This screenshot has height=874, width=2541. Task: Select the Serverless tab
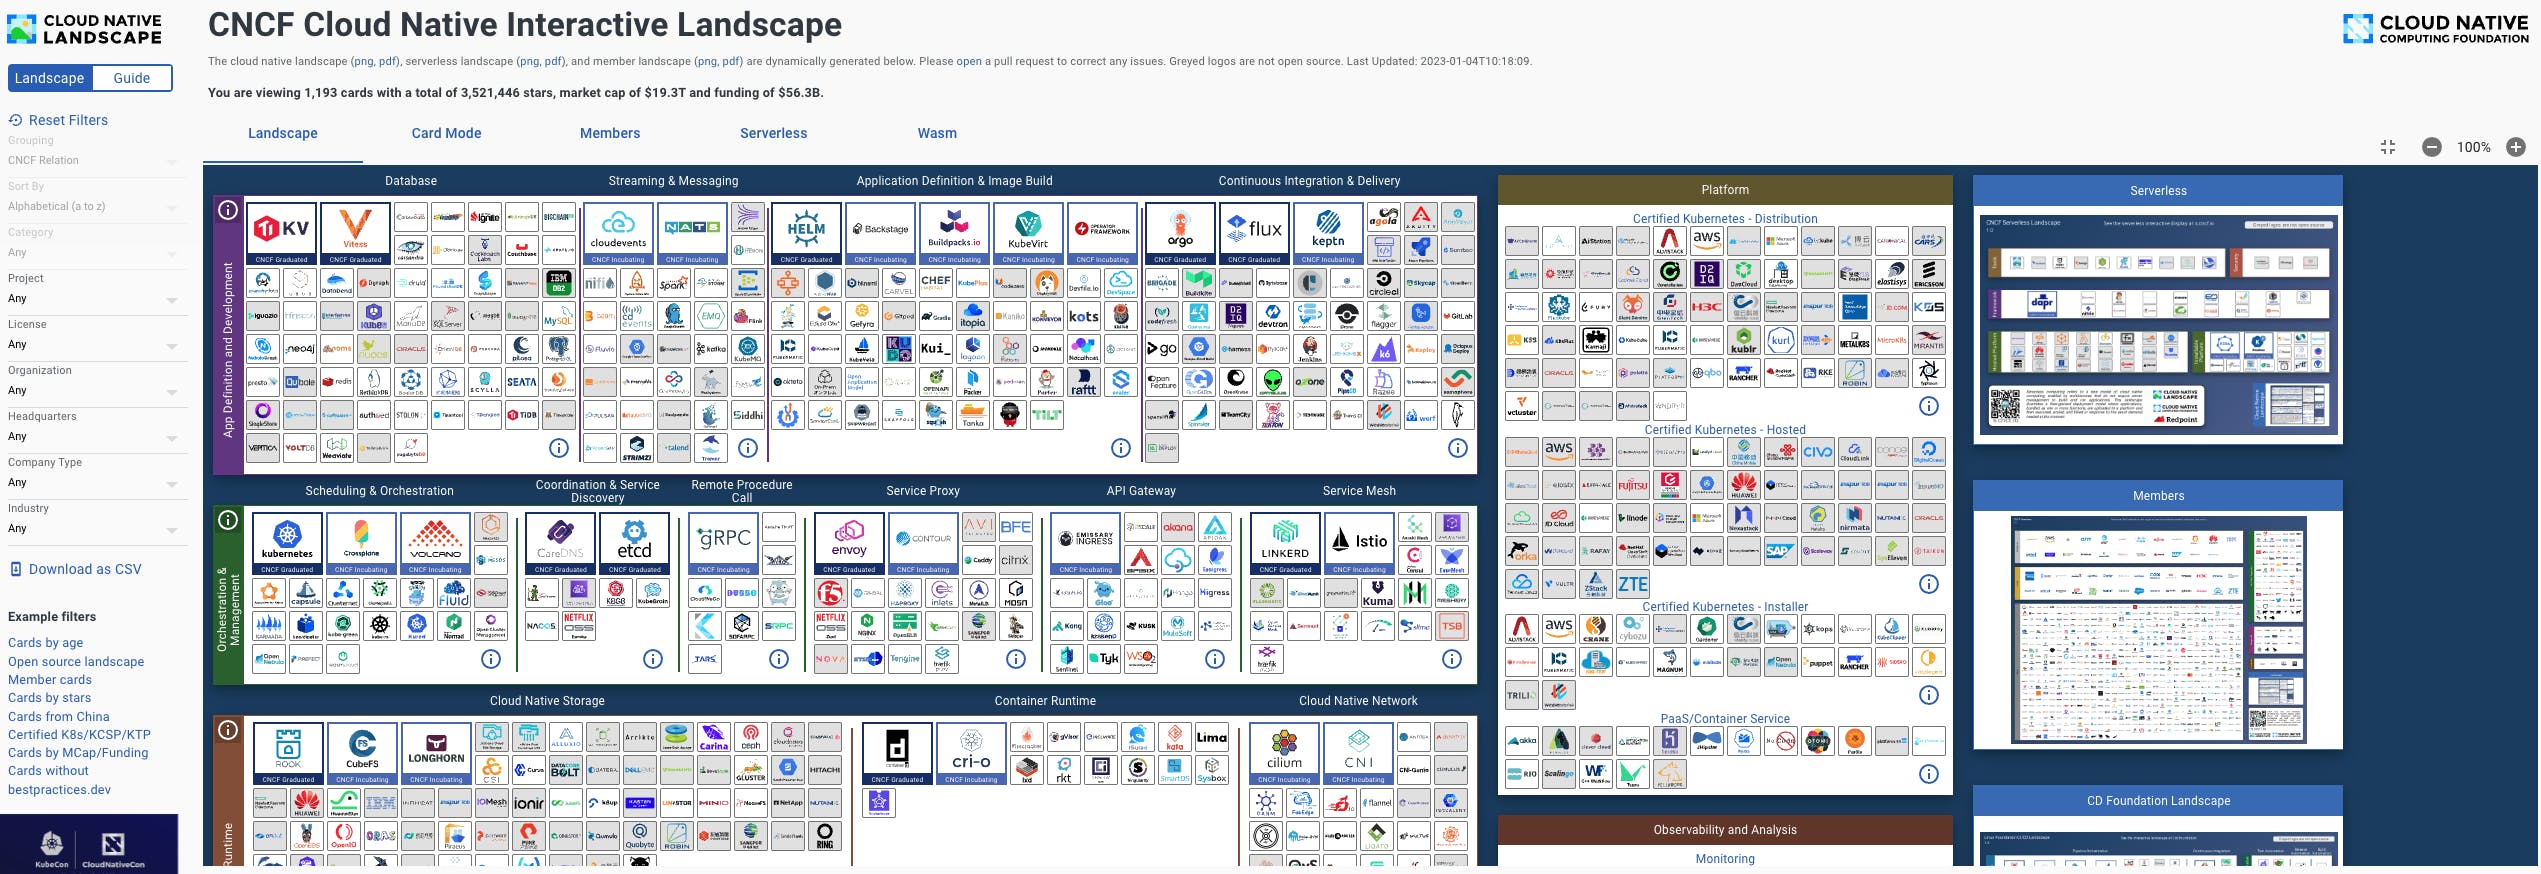(x=774, y=134)
